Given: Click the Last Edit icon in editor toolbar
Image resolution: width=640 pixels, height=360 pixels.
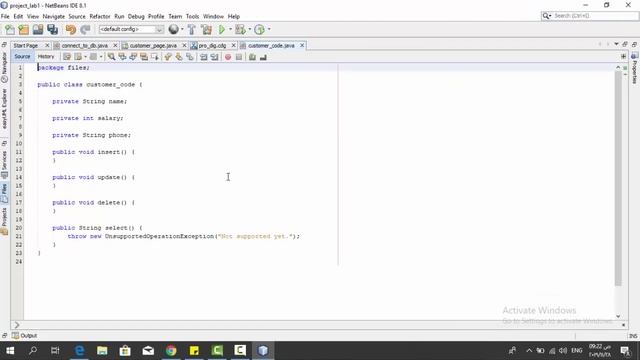Looking at the screenshot, I should [x=67, y=57].
